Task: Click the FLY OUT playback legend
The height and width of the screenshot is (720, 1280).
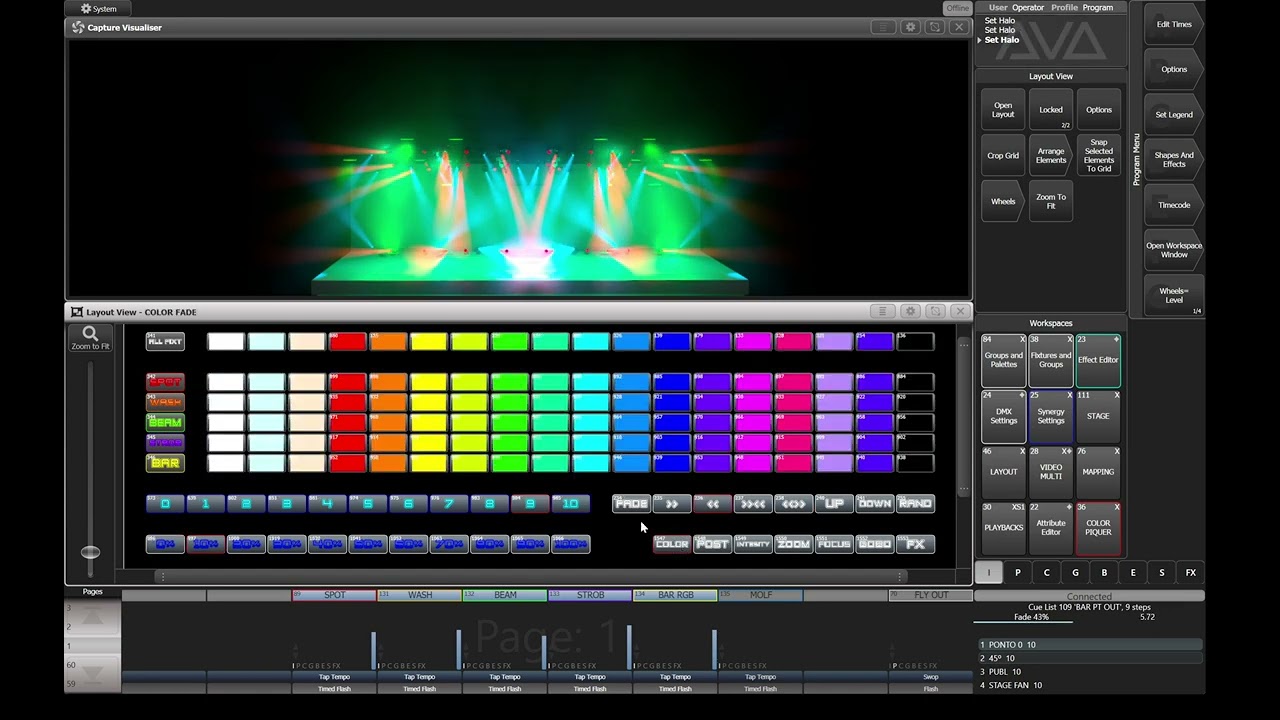Action: pos(930,595)
